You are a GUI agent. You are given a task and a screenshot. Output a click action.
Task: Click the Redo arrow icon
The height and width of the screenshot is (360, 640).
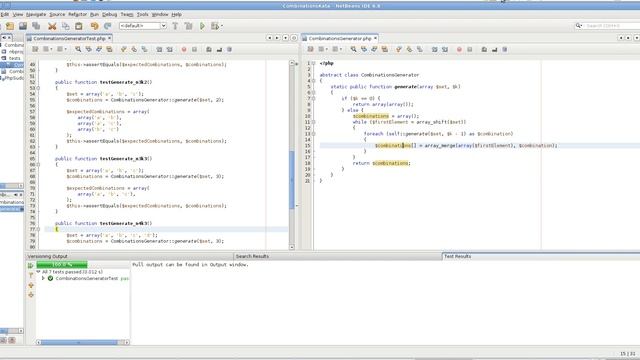pyautogui.click(x=107, y=26)
